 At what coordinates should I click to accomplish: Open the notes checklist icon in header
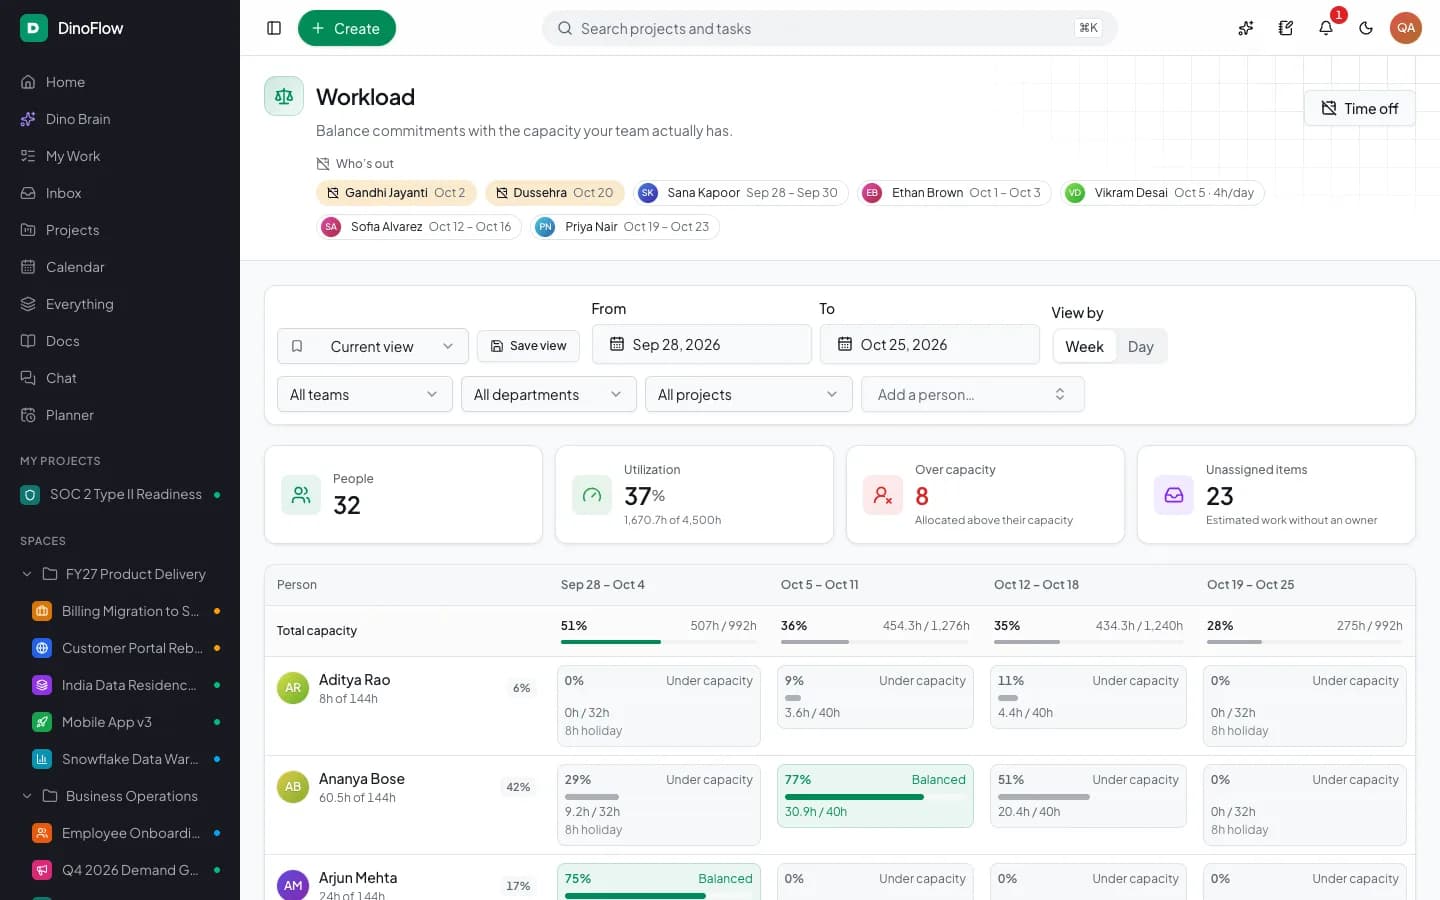tap(1286, 28)
